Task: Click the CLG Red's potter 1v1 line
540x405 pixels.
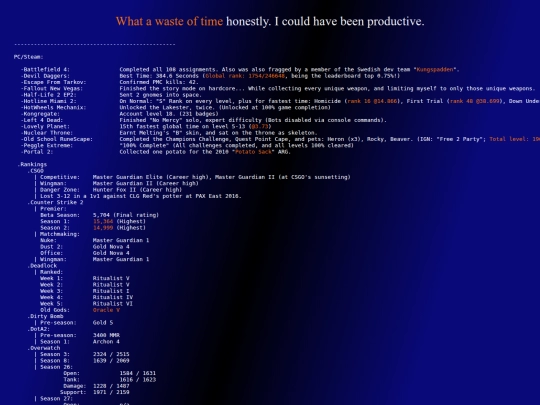Action: point(141,196)
